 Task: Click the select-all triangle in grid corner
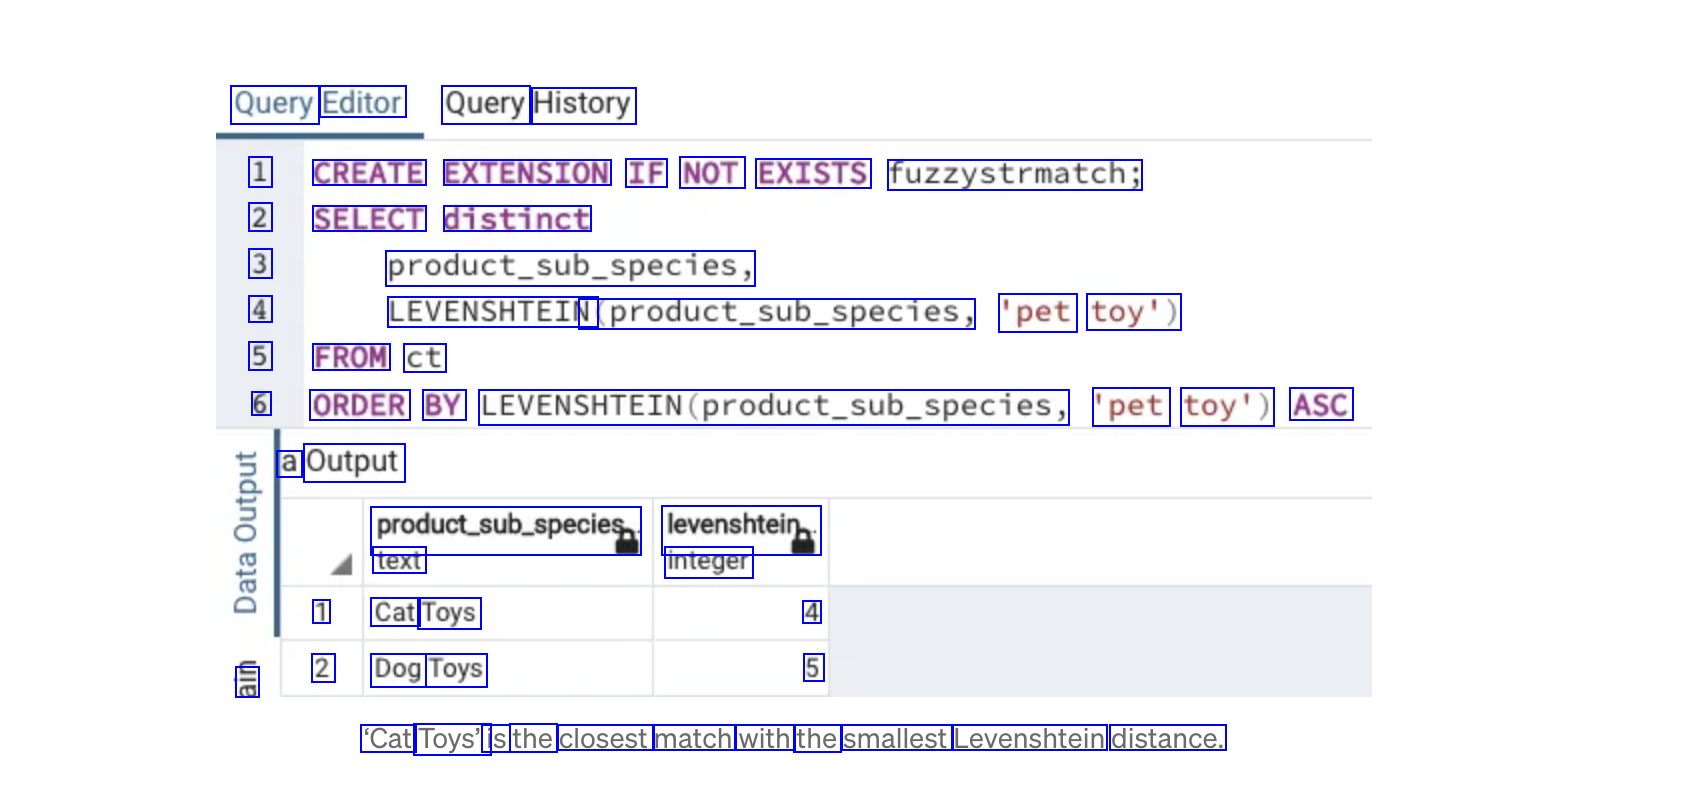(x=341, y=565)
